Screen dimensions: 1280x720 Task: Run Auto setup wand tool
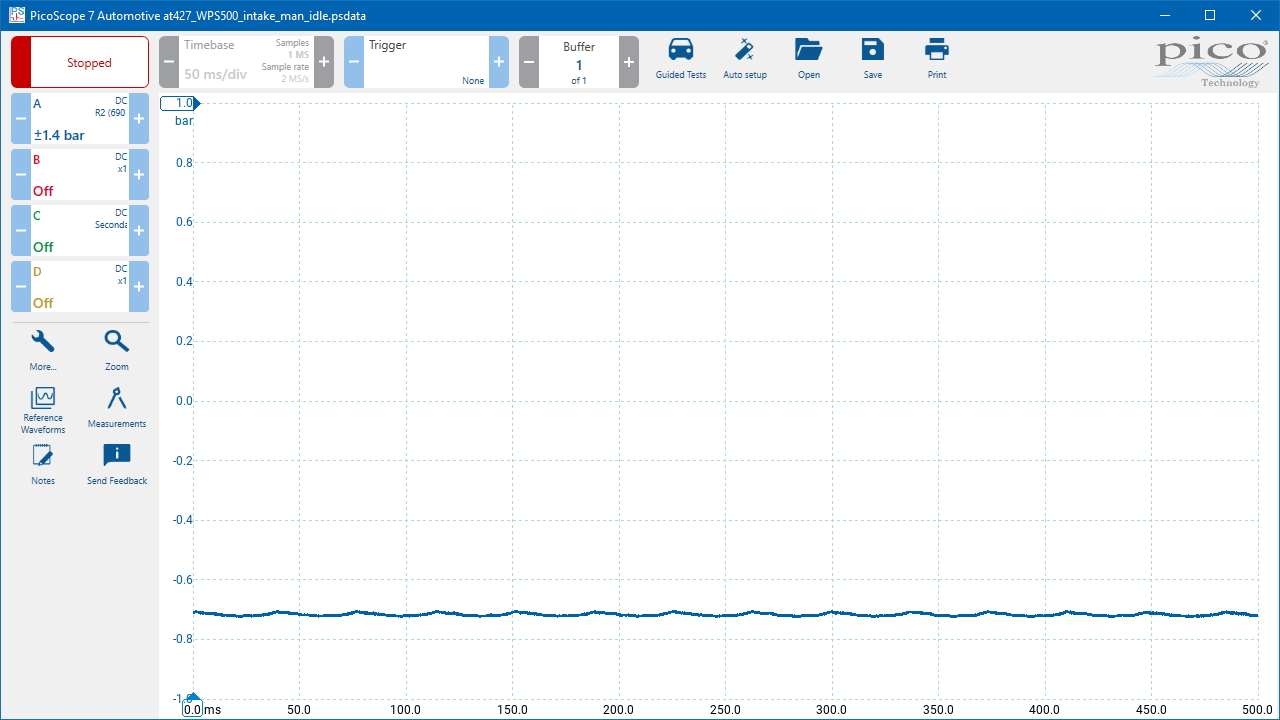click(x=744, y=60)
